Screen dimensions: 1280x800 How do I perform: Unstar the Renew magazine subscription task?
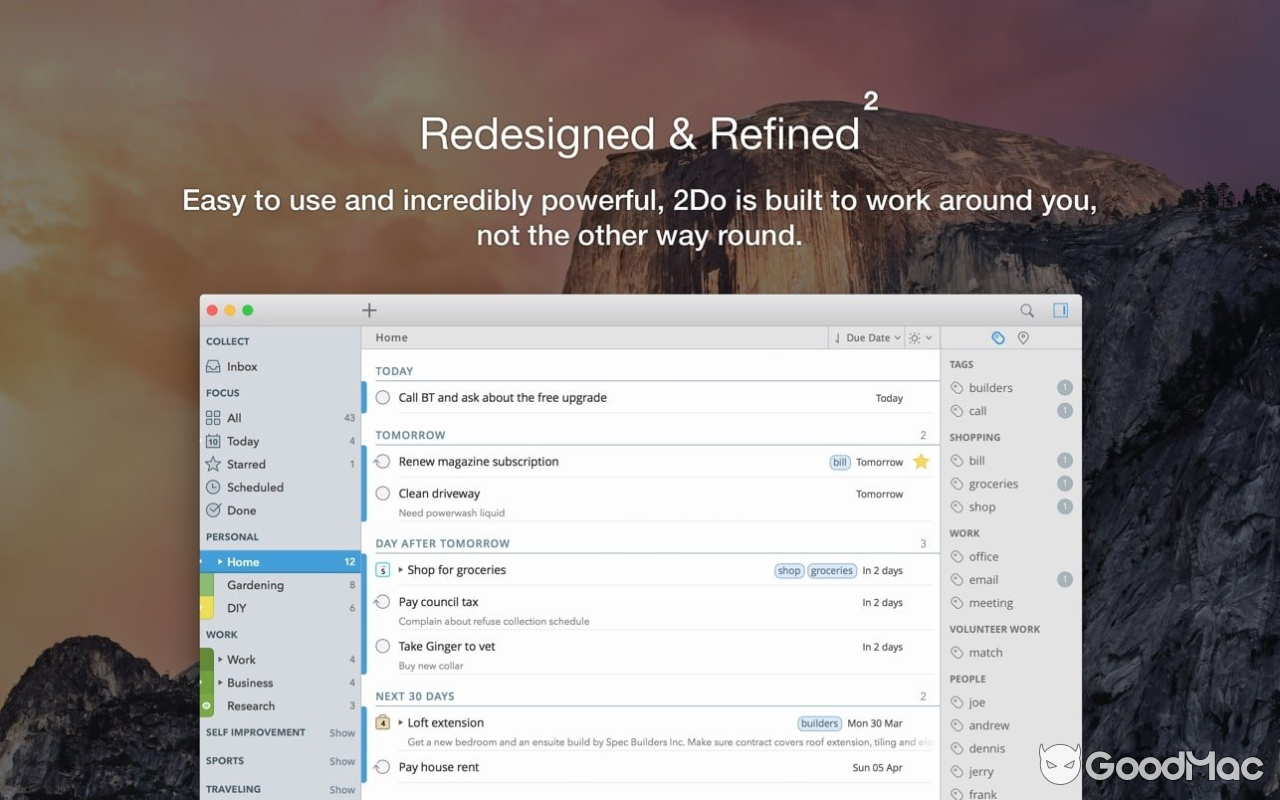(921, 461)
